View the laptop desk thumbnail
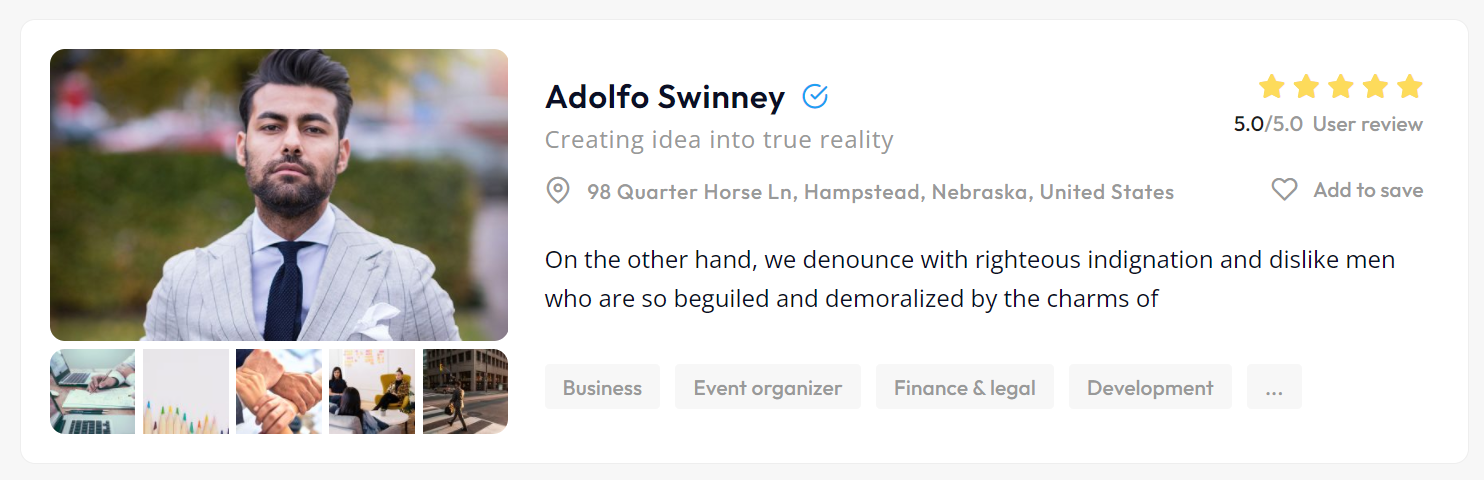 click(93, 391)
